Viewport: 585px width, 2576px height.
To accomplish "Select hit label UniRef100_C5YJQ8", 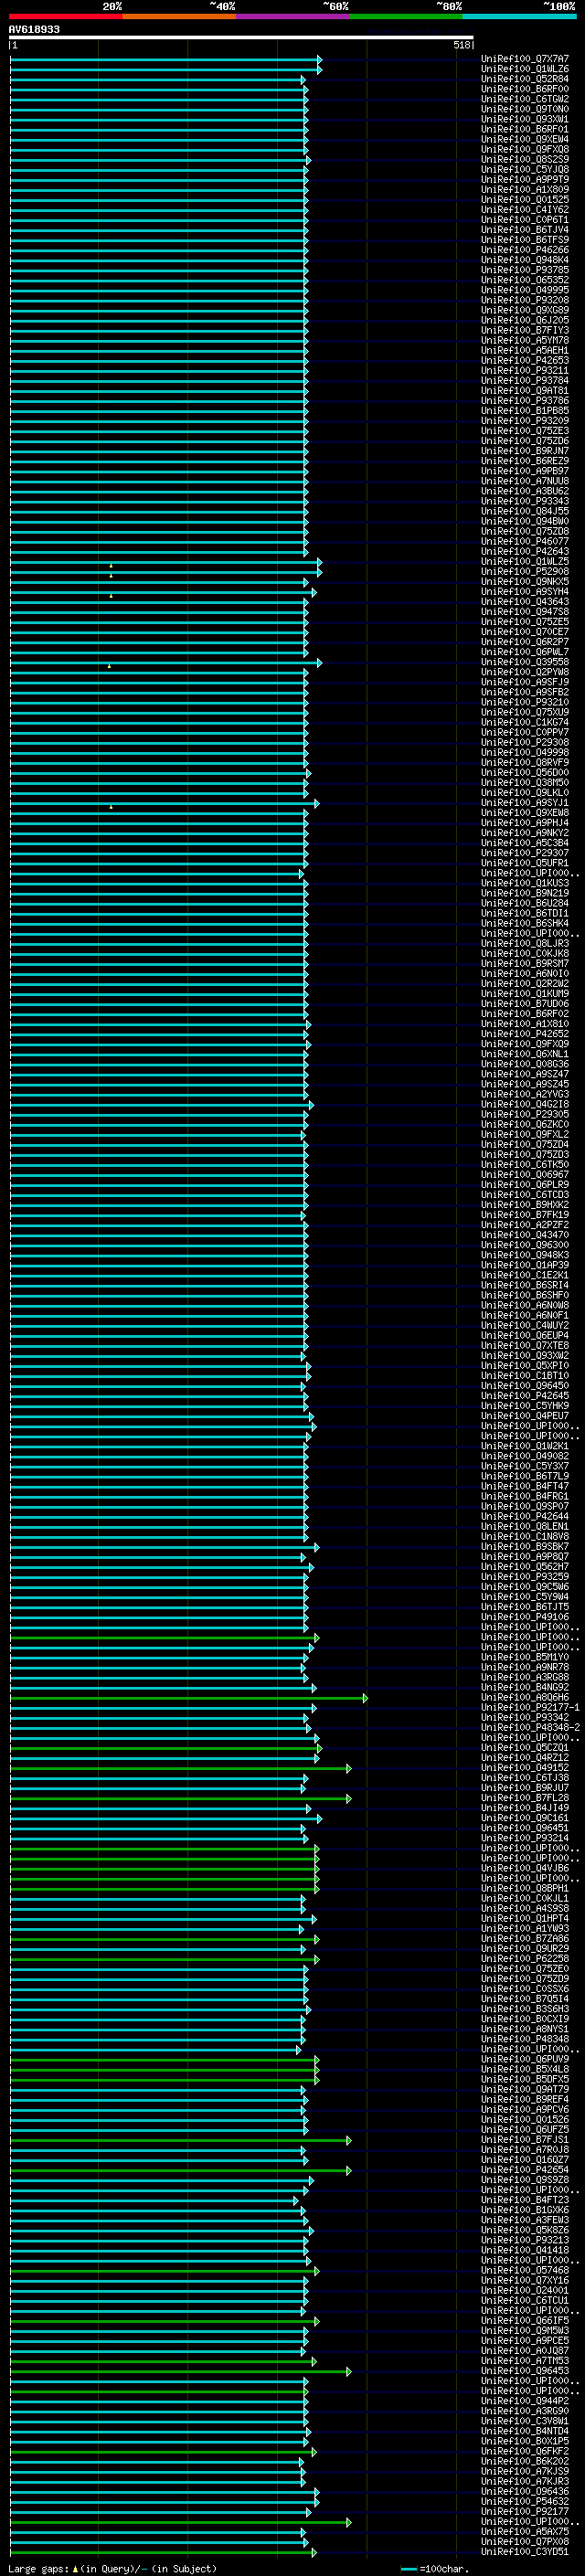I will tap(525, 169).
